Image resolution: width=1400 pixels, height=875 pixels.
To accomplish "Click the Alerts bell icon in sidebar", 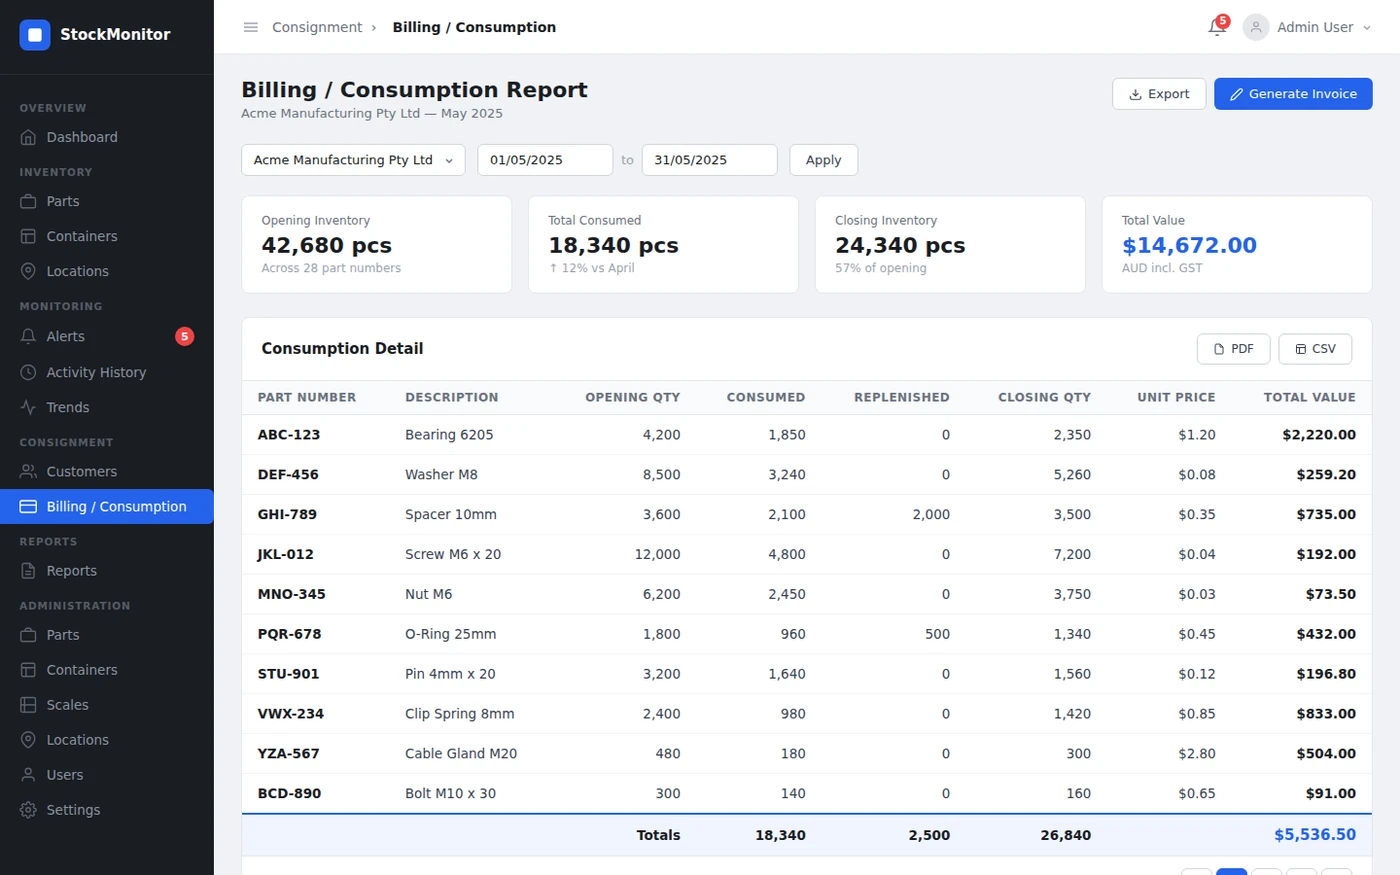I will (28, 336).
